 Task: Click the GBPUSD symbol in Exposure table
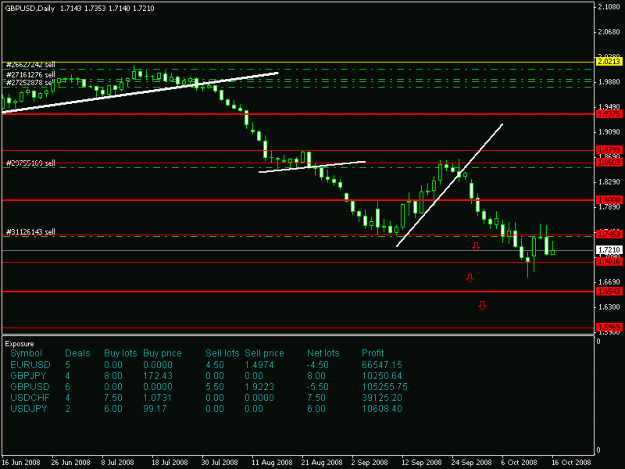(30, 387)
